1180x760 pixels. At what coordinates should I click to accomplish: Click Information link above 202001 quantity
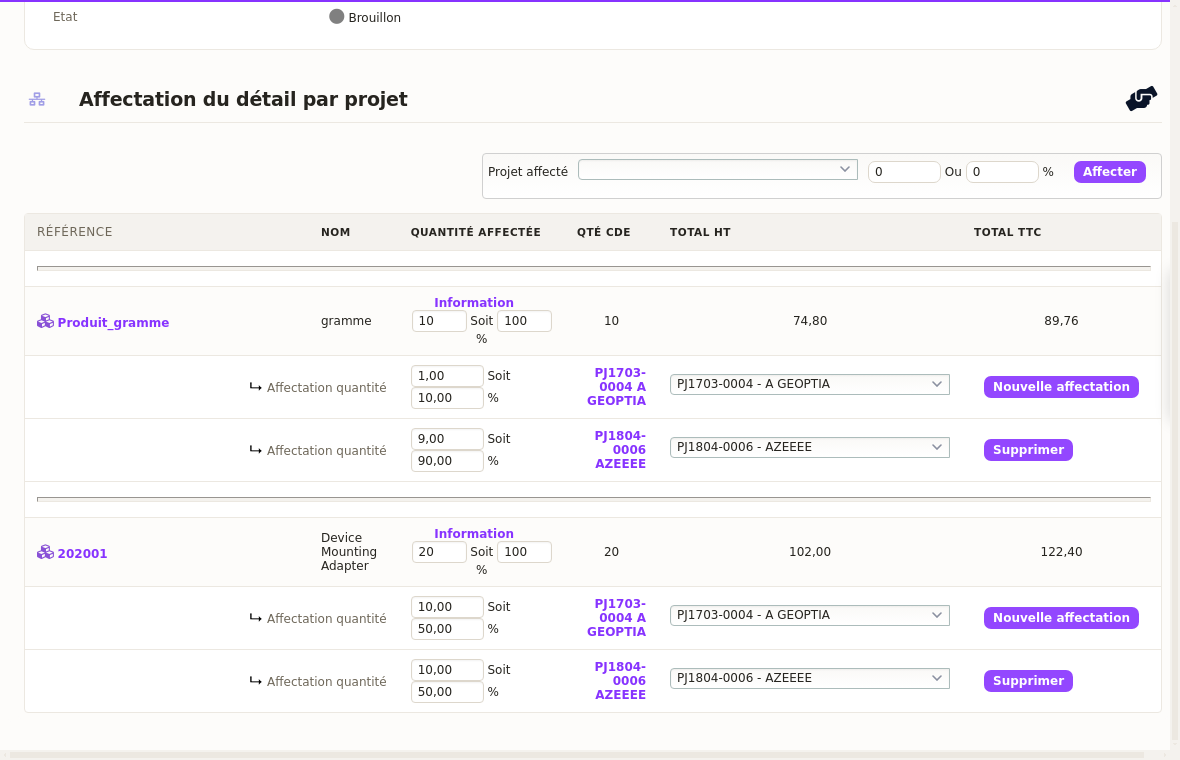click(473, 534)
